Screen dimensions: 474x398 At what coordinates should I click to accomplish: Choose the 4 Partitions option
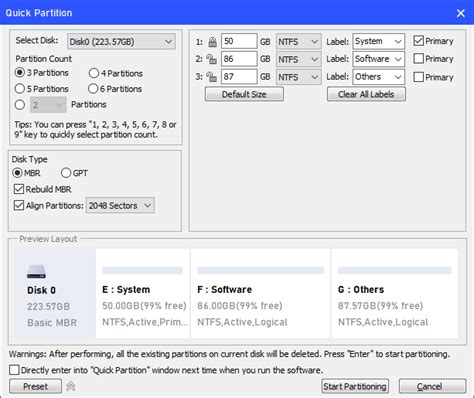(x=116, y=73)
